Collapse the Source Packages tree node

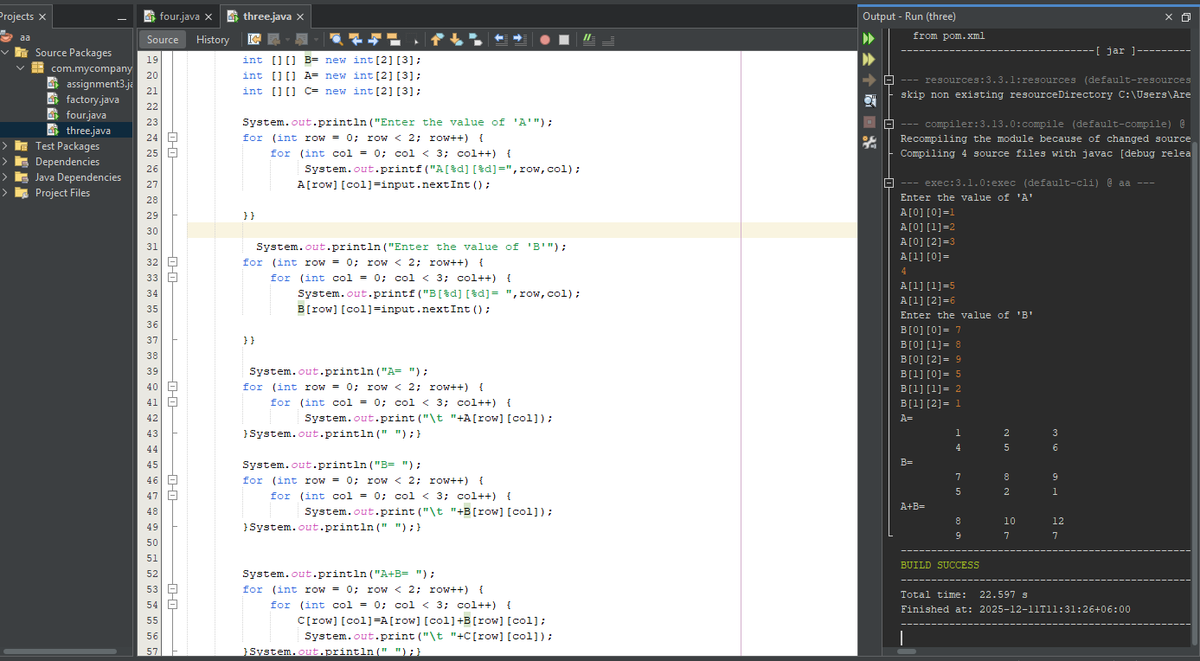(7, 52)
